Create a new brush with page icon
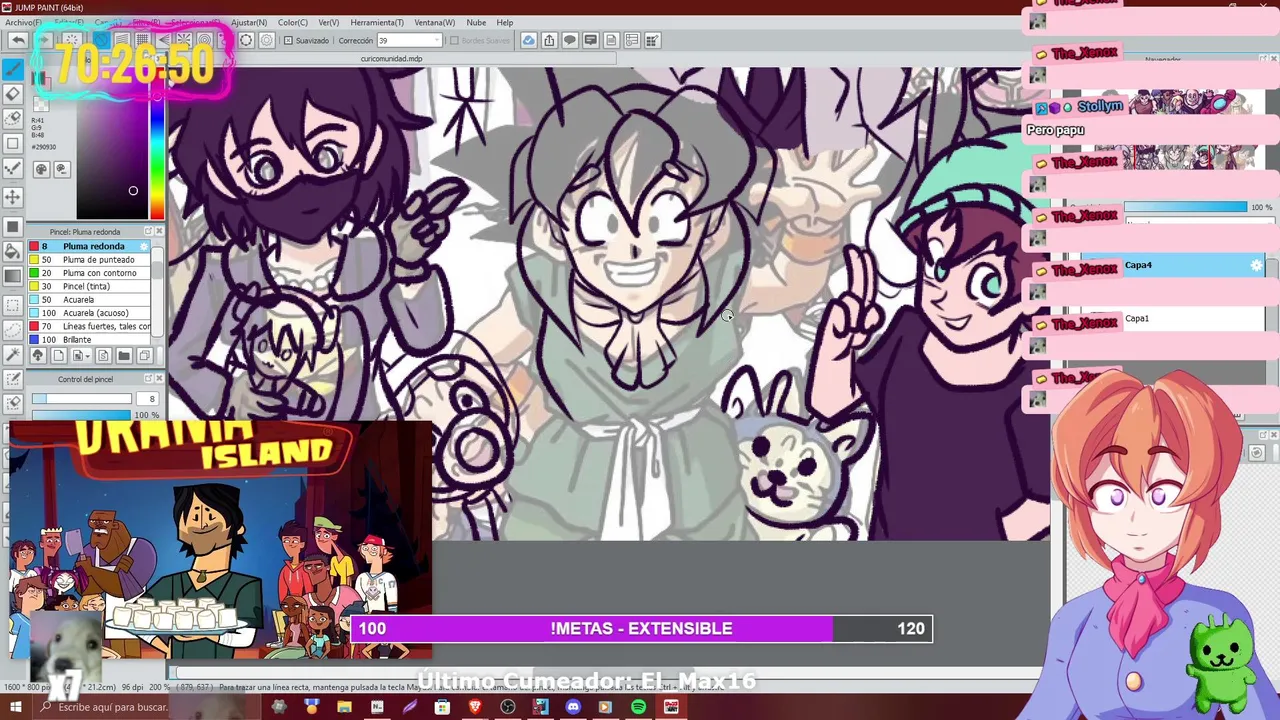 (58, 355)
